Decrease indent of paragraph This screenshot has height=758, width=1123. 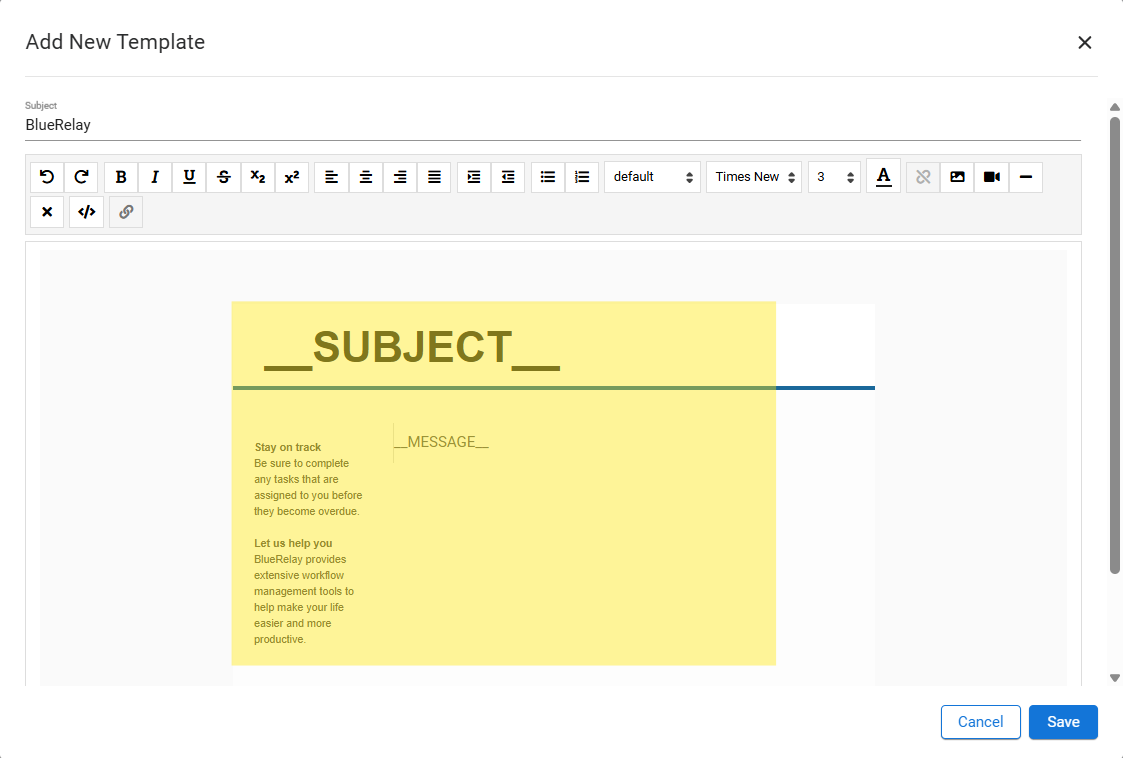coord(508,177)
